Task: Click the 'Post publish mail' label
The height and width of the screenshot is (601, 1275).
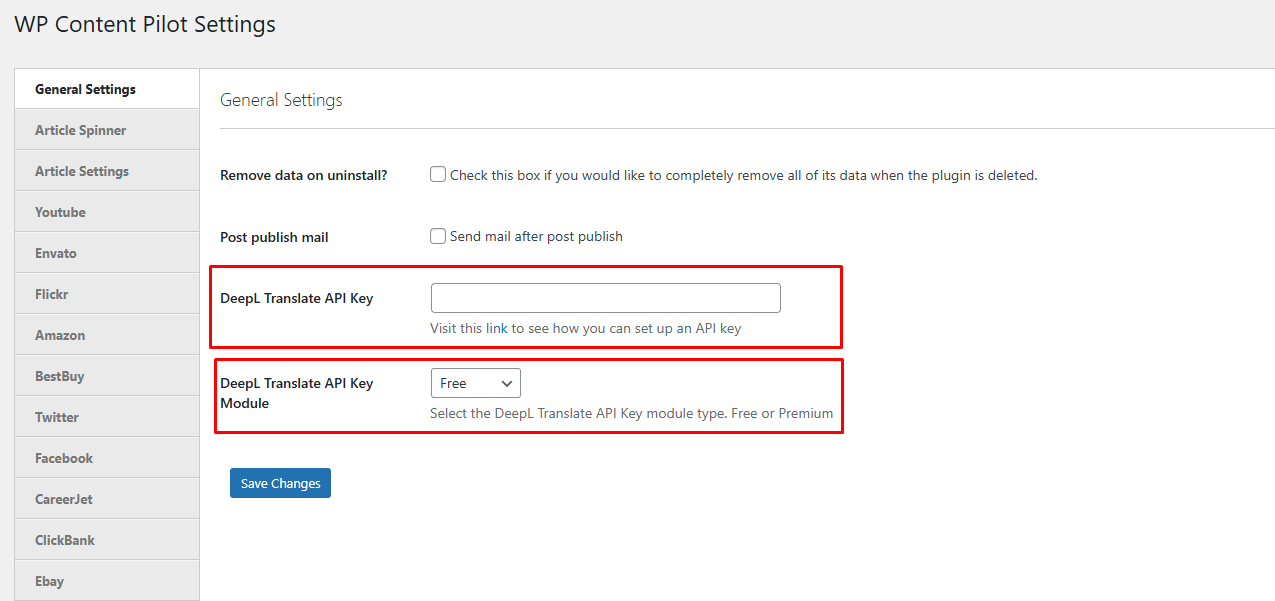Action: tap(274, 237)
